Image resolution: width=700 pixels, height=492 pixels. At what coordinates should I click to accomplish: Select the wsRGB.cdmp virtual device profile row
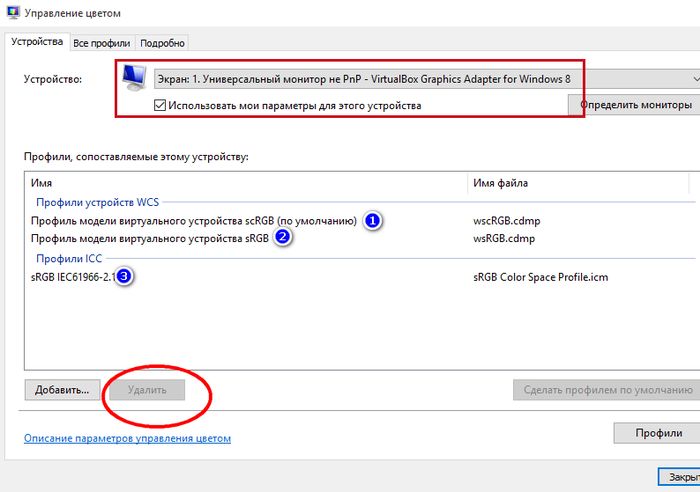[150, 238]
